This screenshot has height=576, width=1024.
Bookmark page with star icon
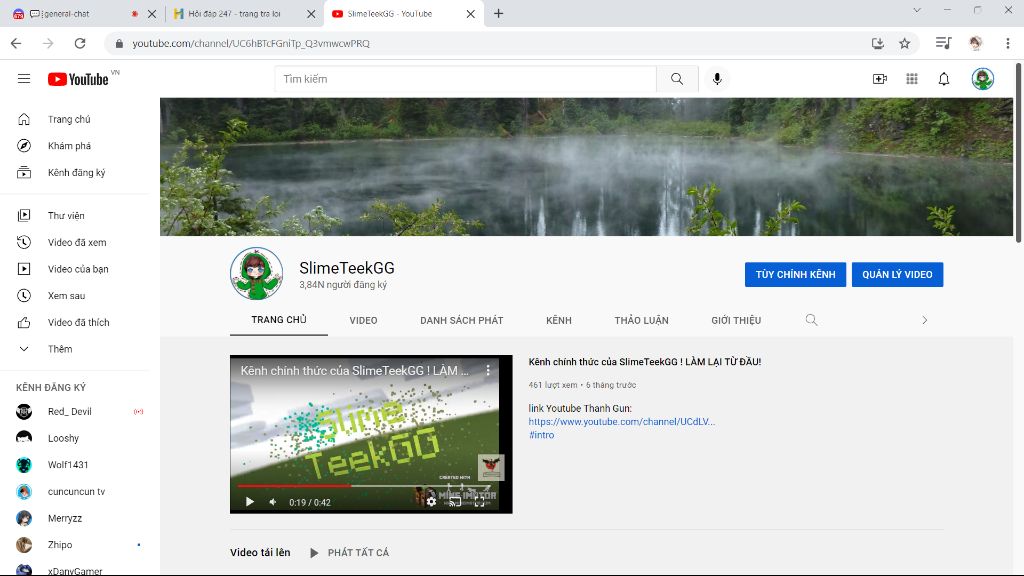tap(904, 43)
